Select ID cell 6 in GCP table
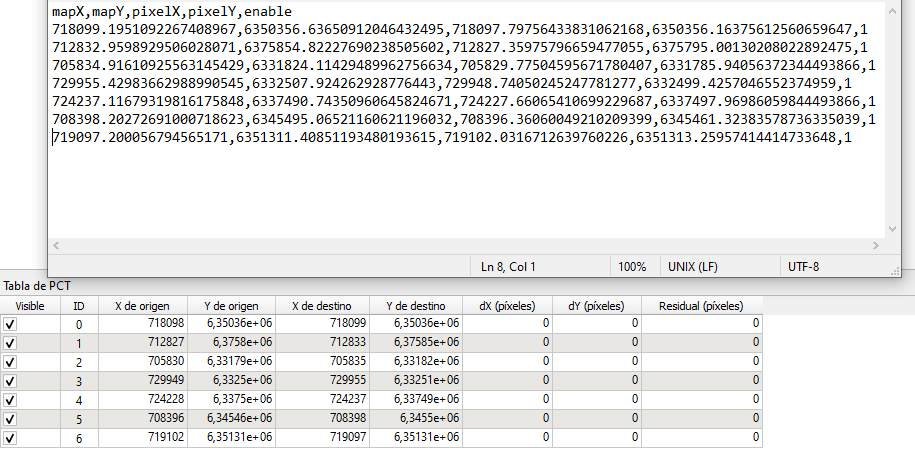 pos(79,438)
